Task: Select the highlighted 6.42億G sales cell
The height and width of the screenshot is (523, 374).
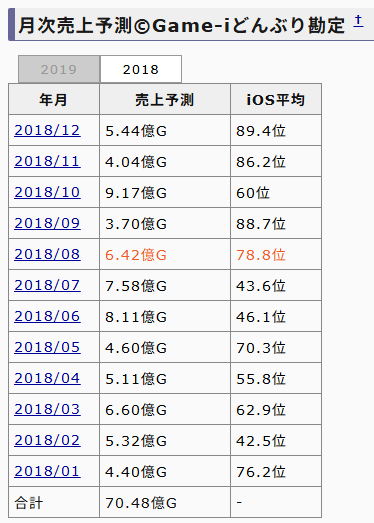Action: (x=165, y=254)
